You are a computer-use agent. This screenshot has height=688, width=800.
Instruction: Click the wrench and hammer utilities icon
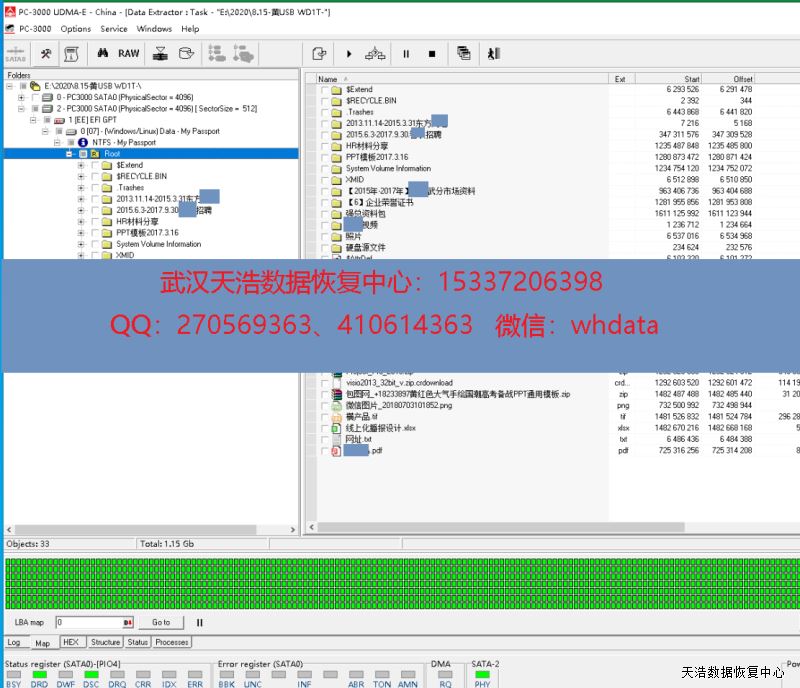point(47,53)
